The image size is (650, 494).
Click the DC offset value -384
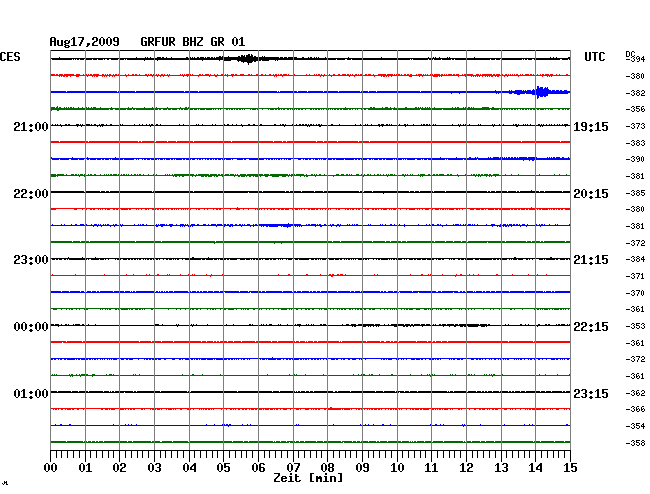635,259
